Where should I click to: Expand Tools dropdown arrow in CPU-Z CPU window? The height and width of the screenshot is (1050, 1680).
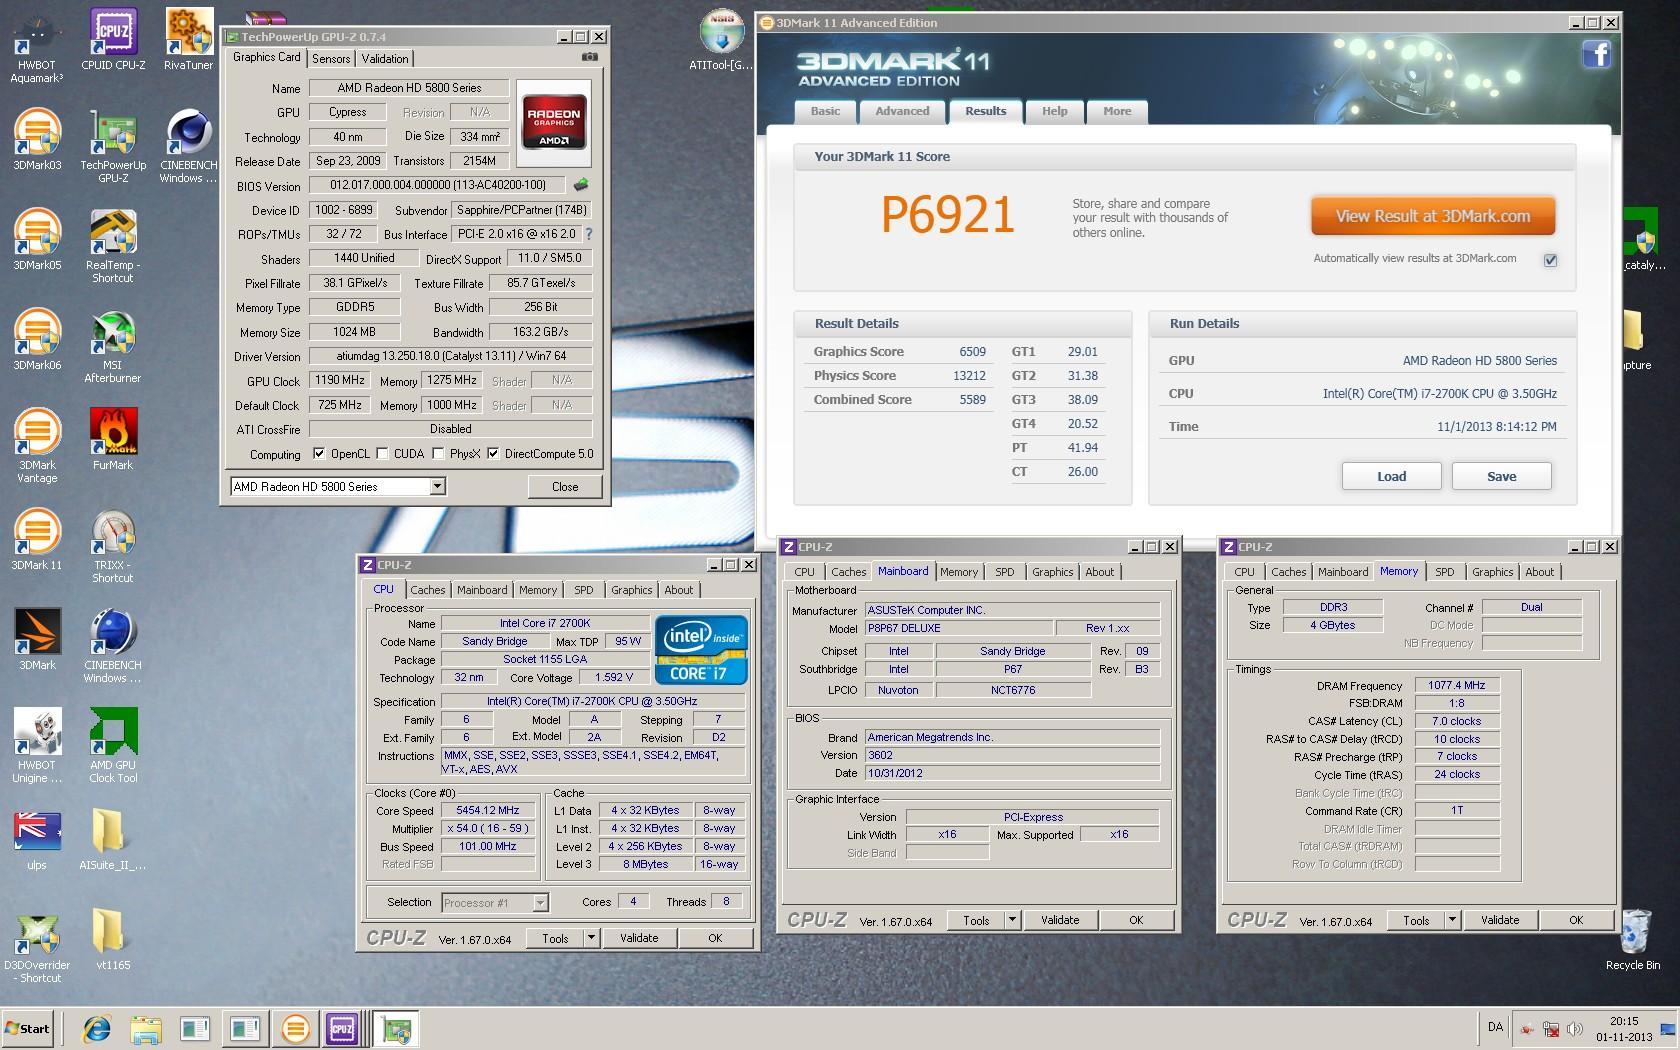click(592, 938)
